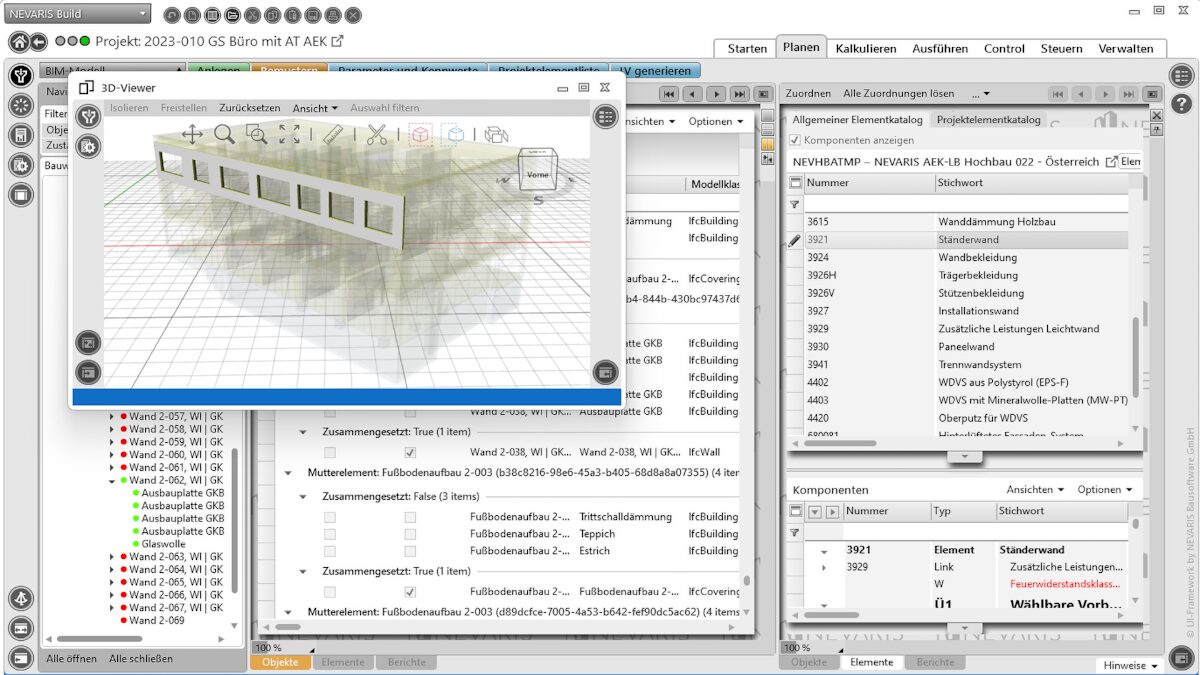Open the NEVARIS Build dropdown

pyautogui.click(x=78, y=14)
